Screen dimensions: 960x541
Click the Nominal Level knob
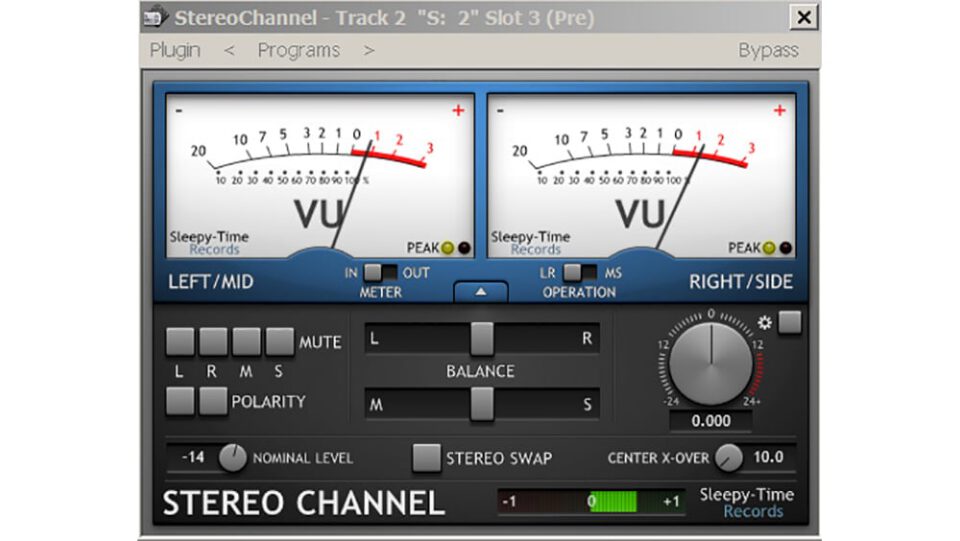[x=233, y=458]
